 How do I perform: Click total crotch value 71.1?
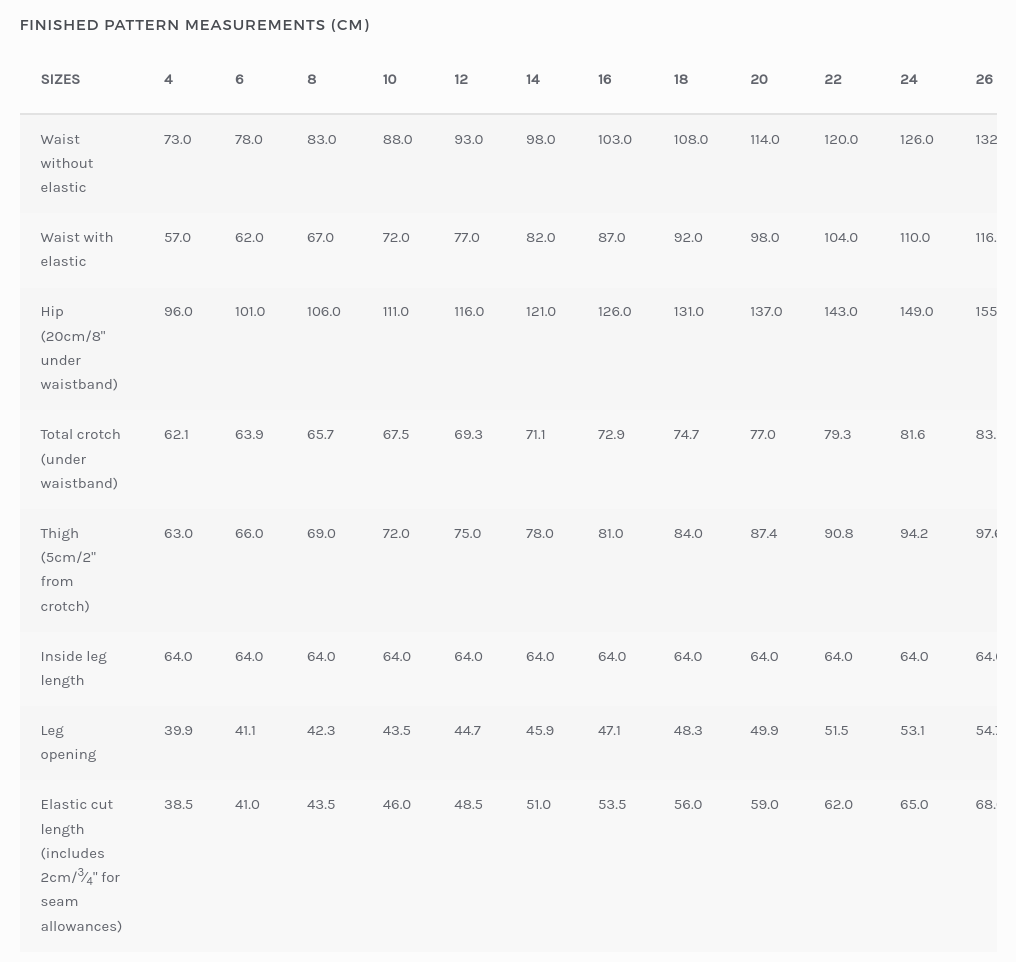pyautogui.click(x=535, y=435)
